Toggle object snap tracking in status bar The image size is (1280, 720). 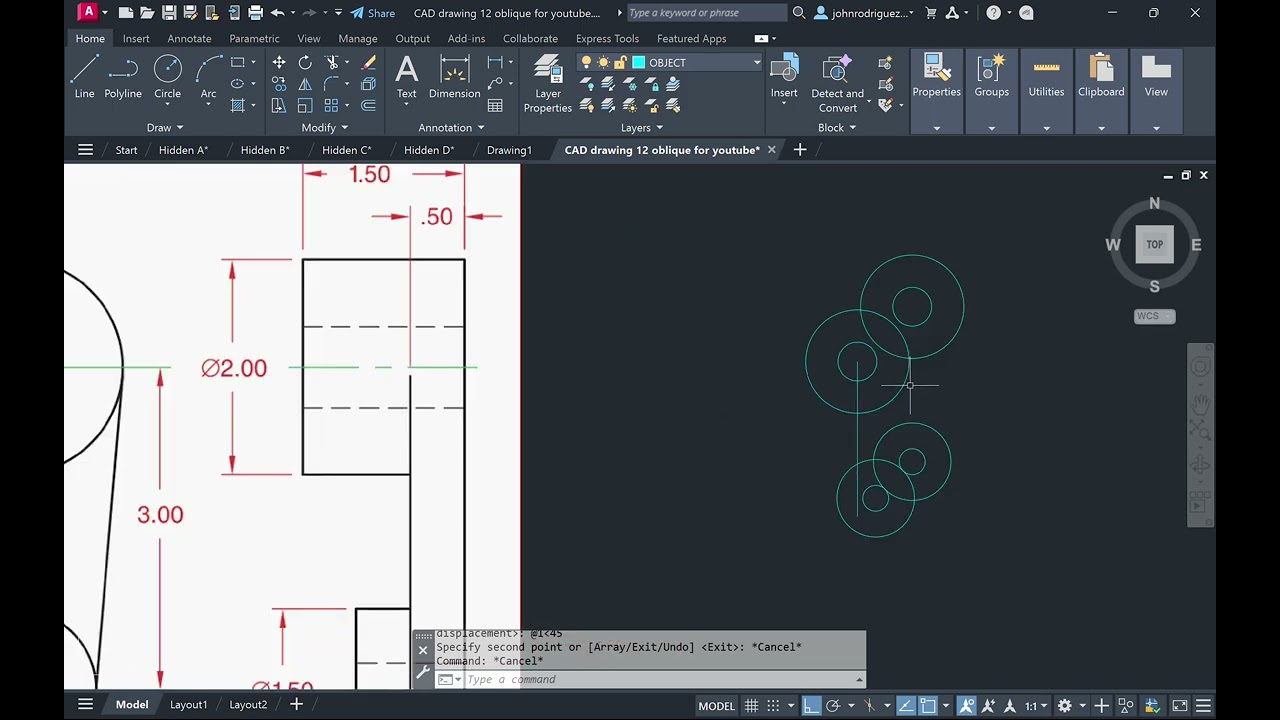coord(905,705)
